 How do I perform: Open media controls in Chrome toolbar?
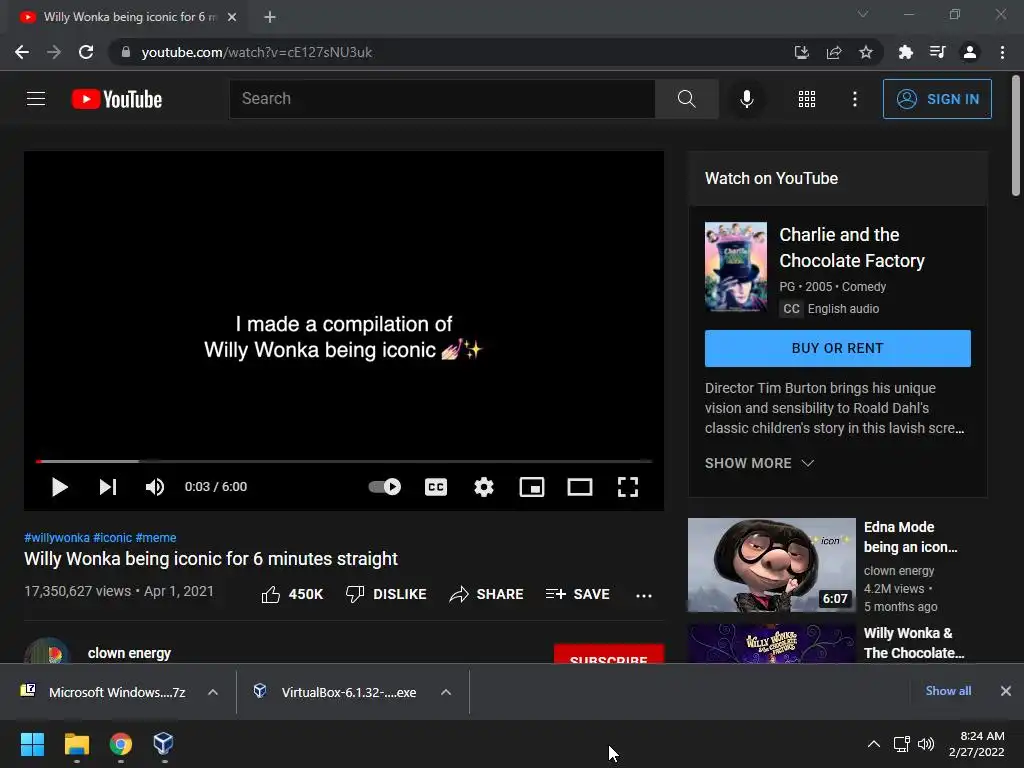point(937,52)
